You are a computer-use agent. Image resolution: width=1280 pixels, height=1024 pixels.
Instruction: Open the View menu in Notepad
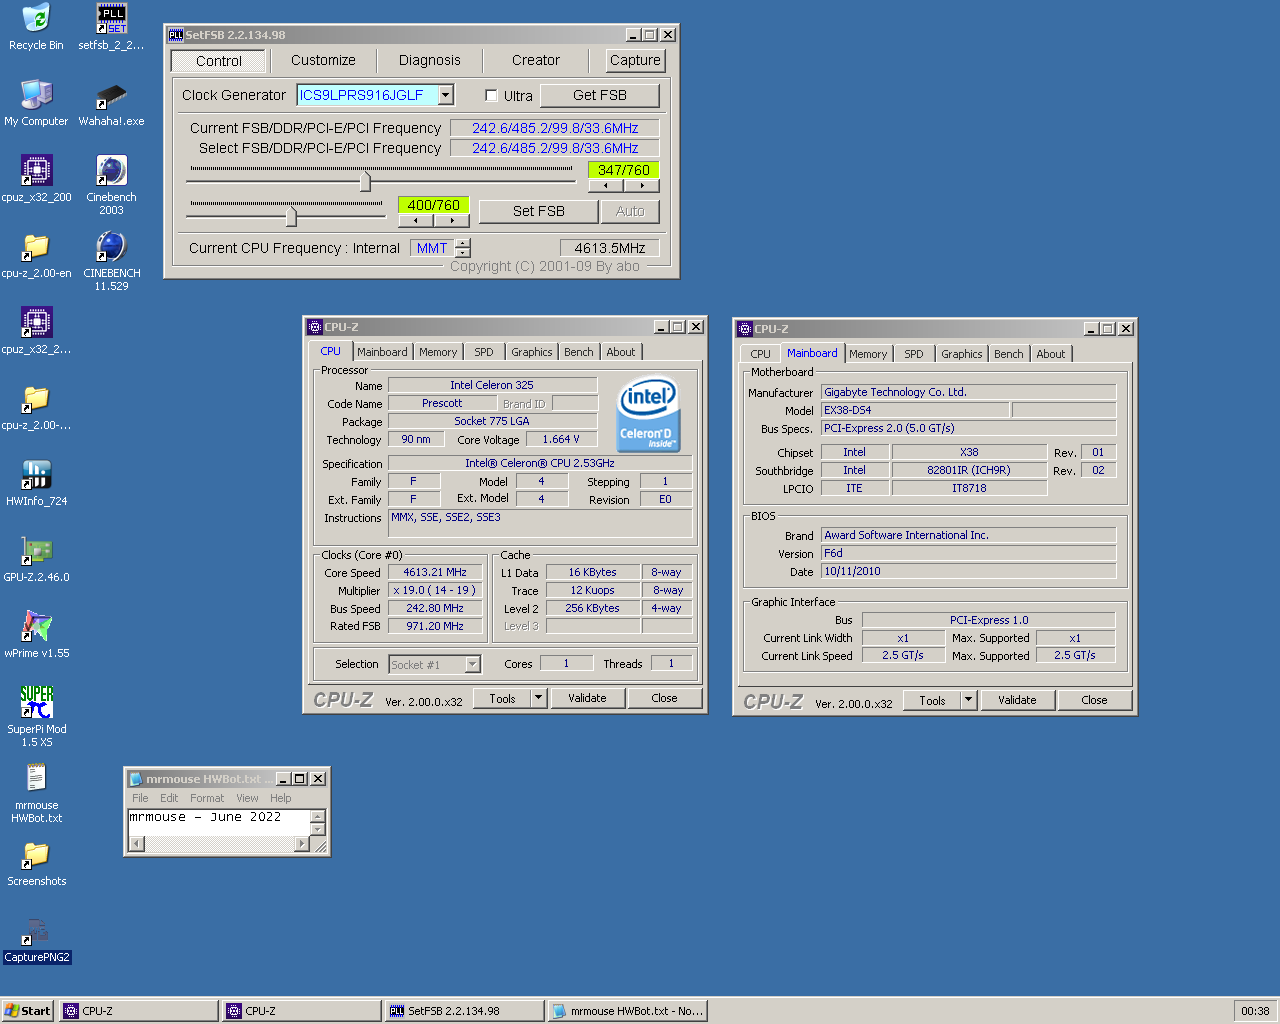(247, 798)
